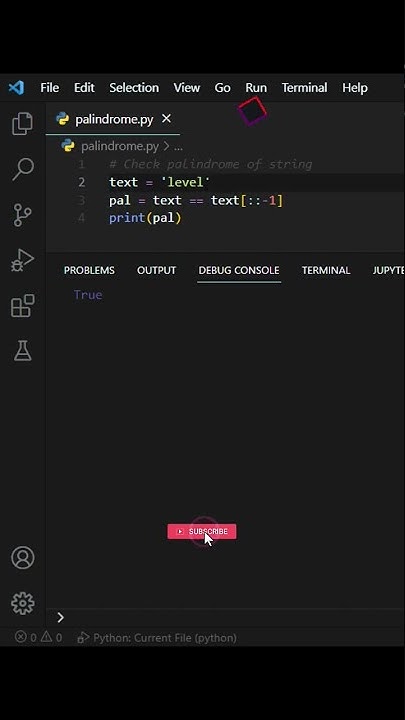Click the comment on line 1
This screenshot has height=720, width=405.
(x=211, y=164)
